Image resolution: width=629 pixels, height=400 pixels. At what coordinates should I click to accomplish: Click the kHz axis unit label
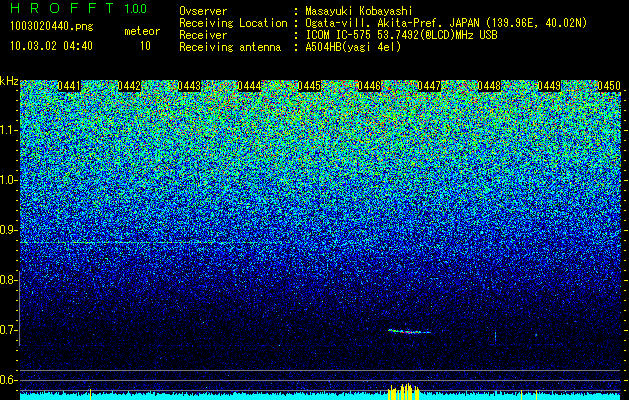(x=9, y=81)
